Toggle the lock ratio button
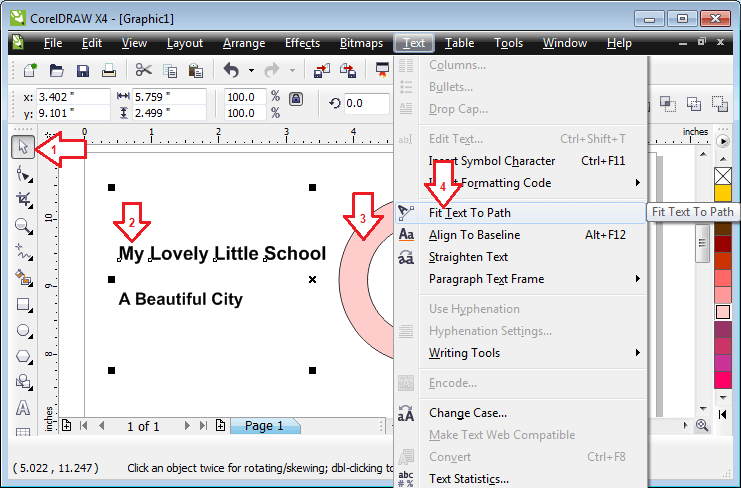 click(295, 100)
